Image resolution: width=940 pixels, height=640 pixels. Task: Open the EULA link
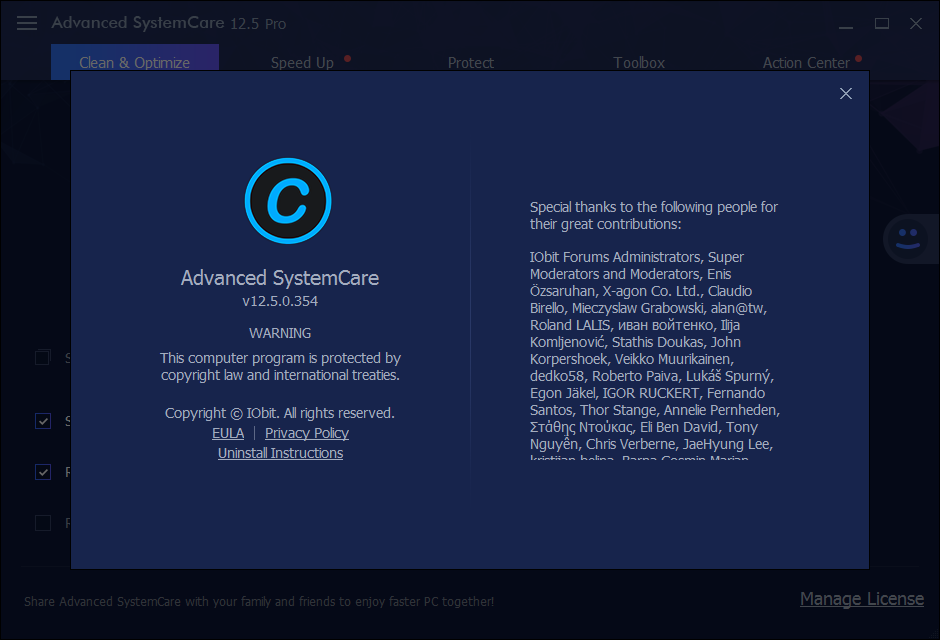point(228,433)
